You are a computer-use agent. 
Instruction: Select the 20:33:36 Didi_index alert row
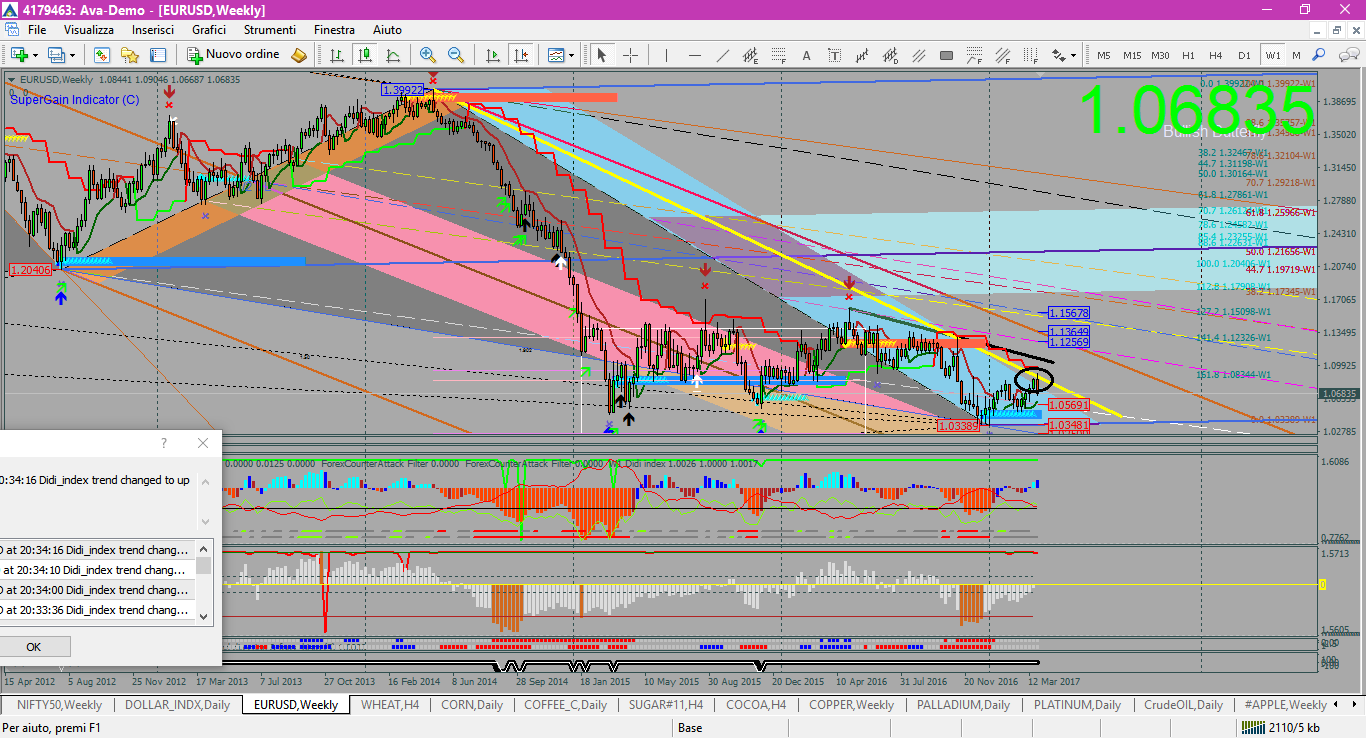coord(97,610)
